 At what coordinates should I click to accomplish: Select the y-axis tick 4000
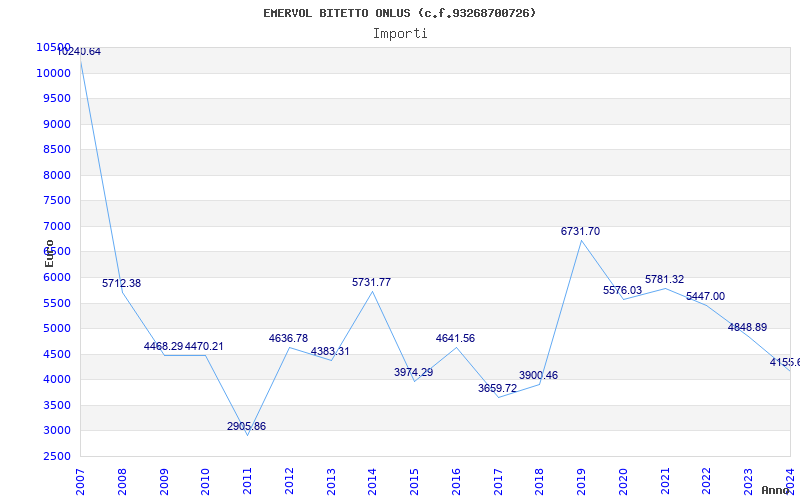tap(56, 380)
